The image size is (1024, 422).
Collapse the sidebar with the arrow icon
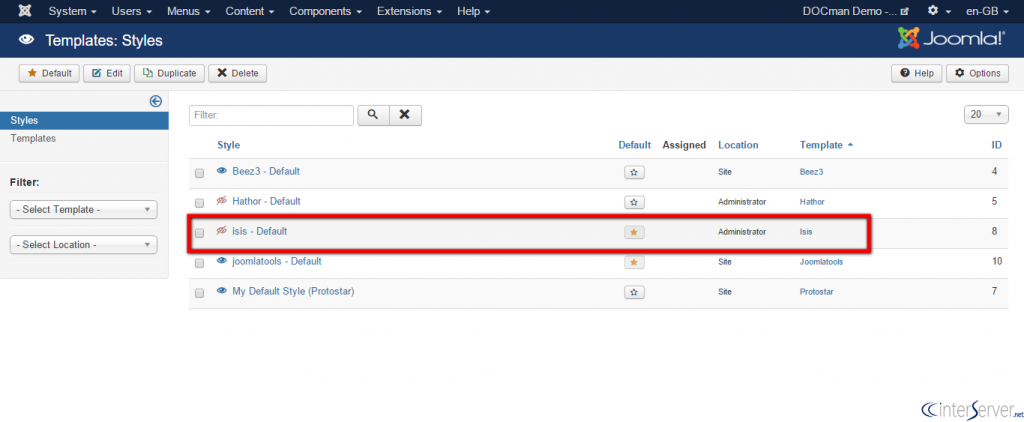[155, 101]
